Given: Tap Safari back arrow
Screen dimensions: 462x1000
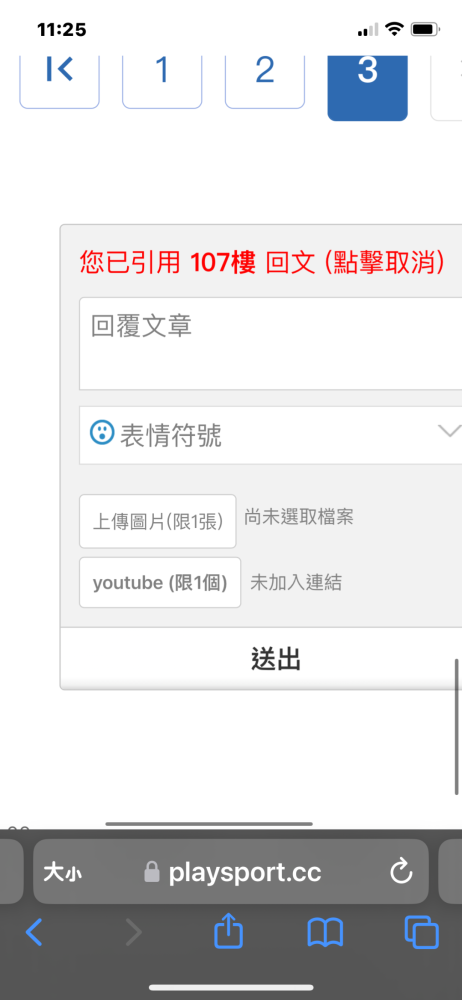Looking at the screenshot, I should pos(34,933).
